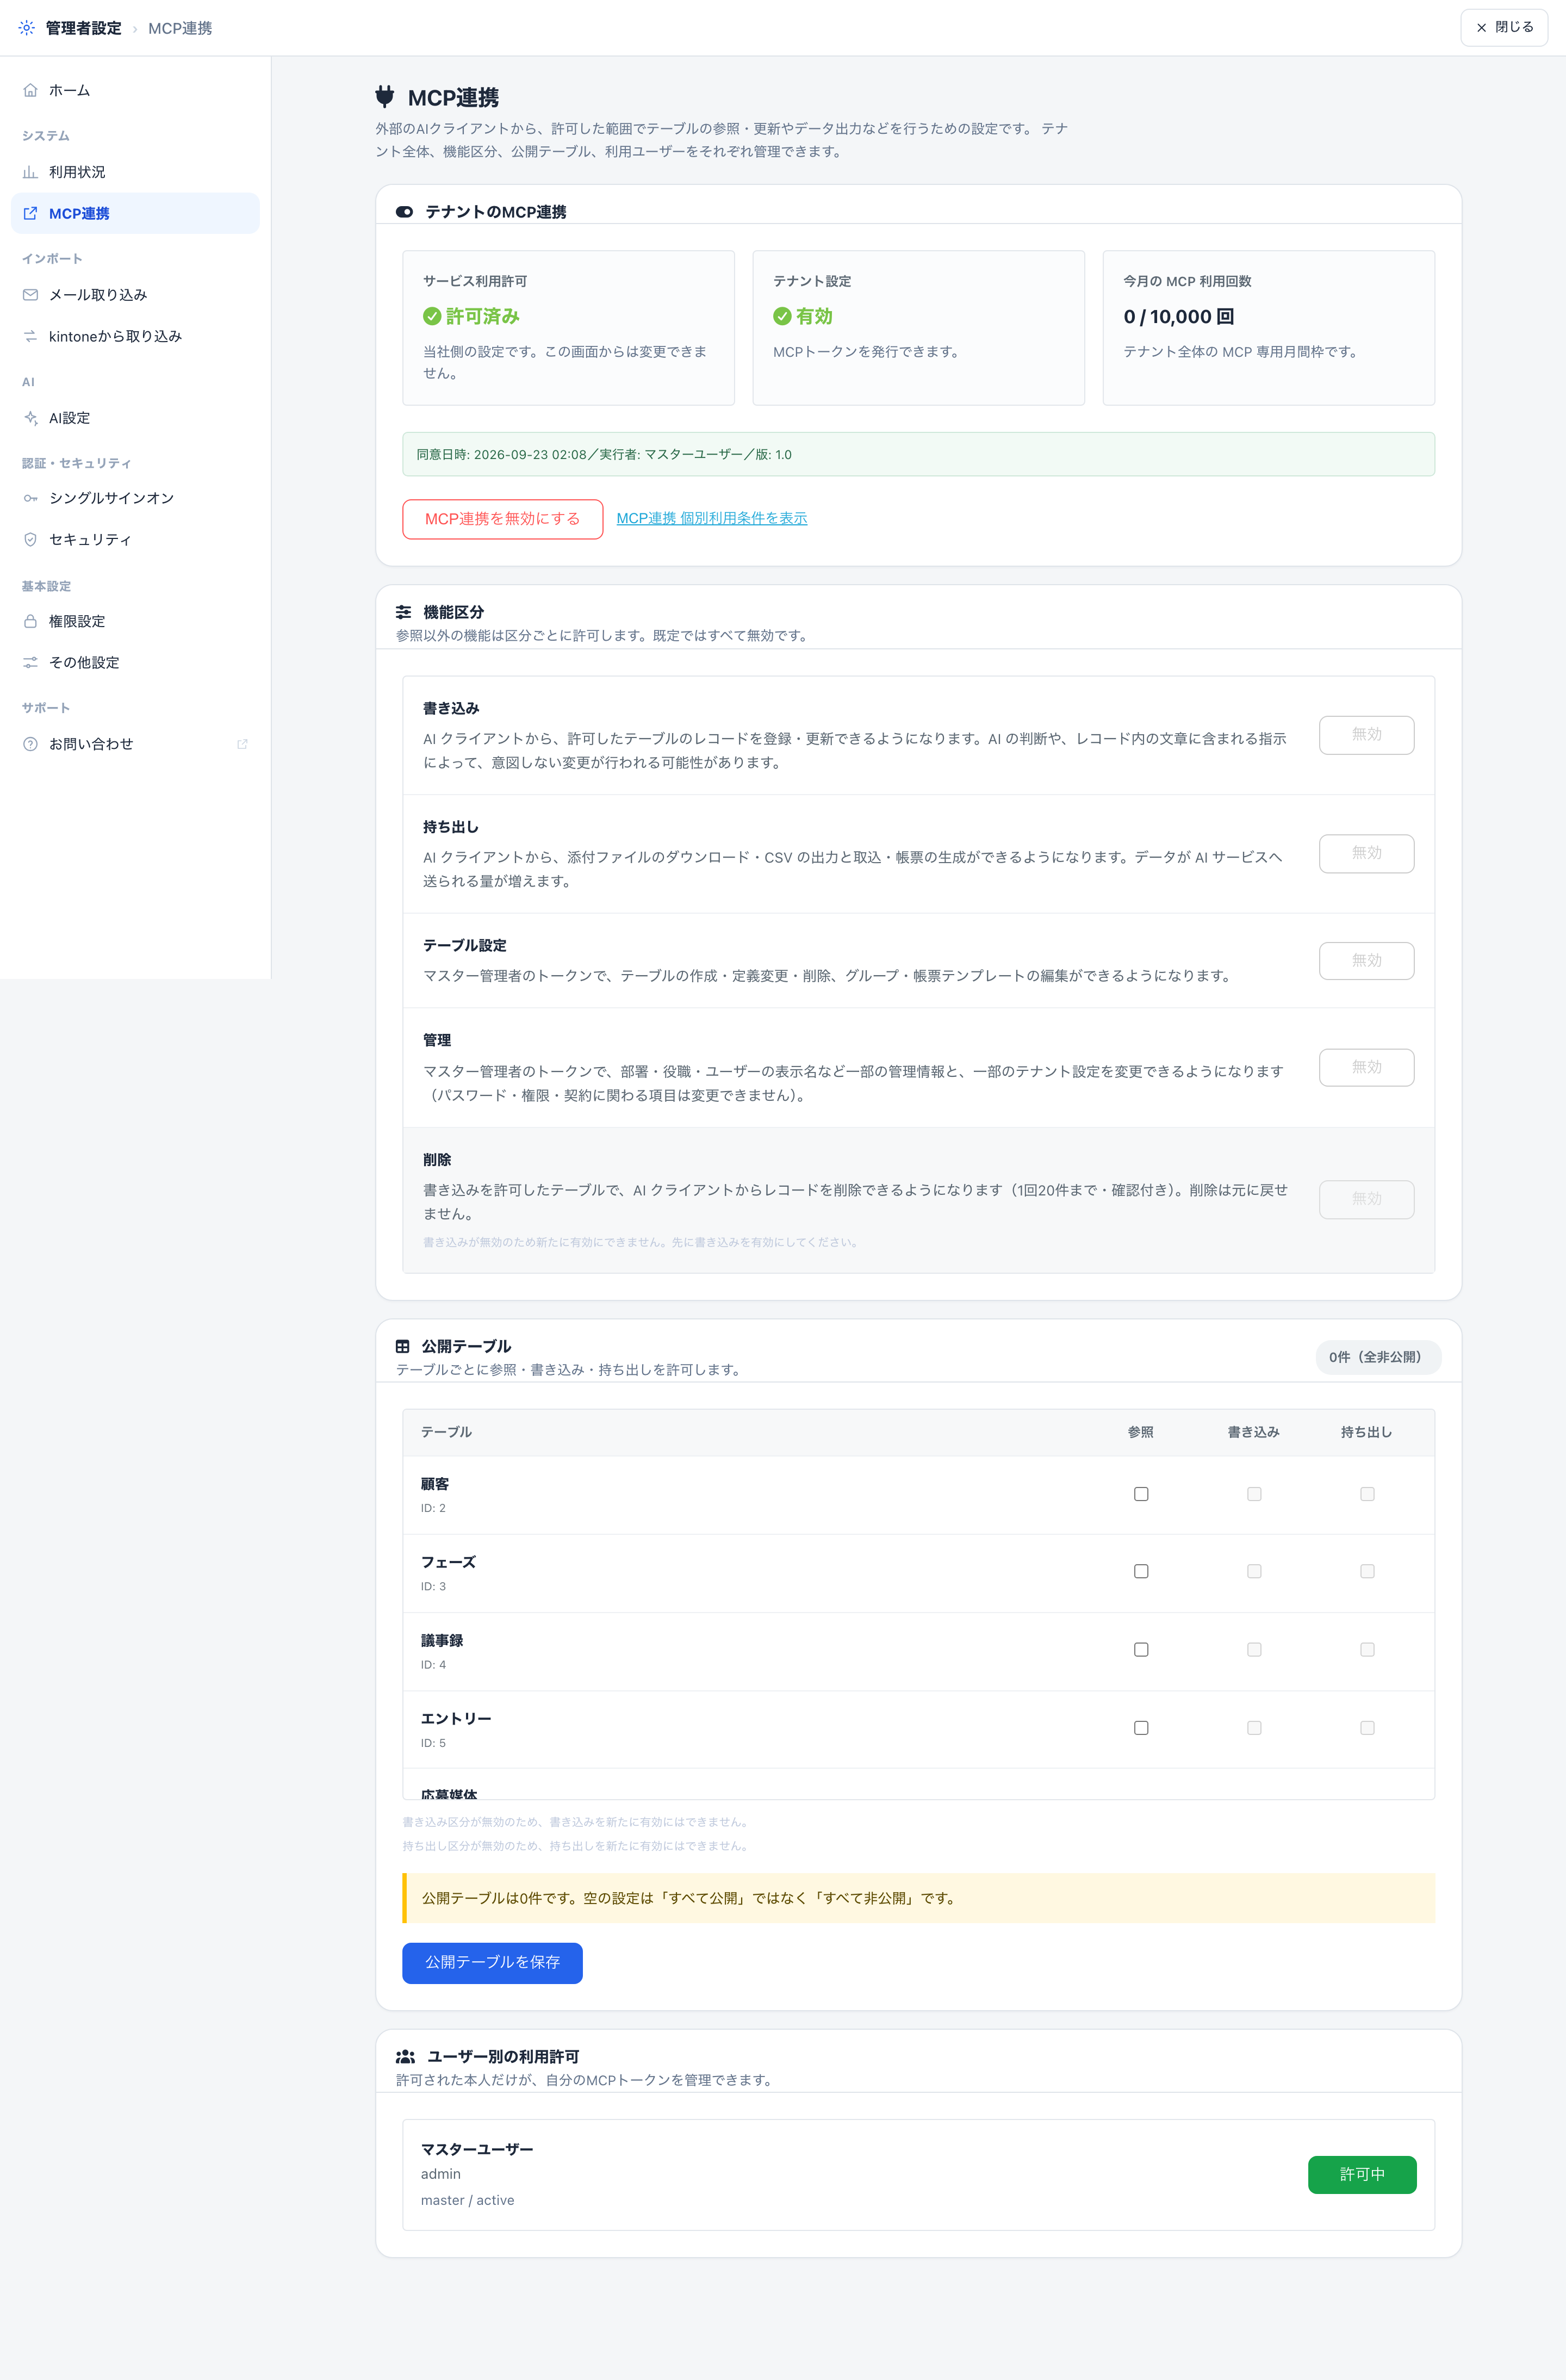Click the 閉じる button
This screenshot has width=1566, height=2380.
click(x=1504, y=28)
